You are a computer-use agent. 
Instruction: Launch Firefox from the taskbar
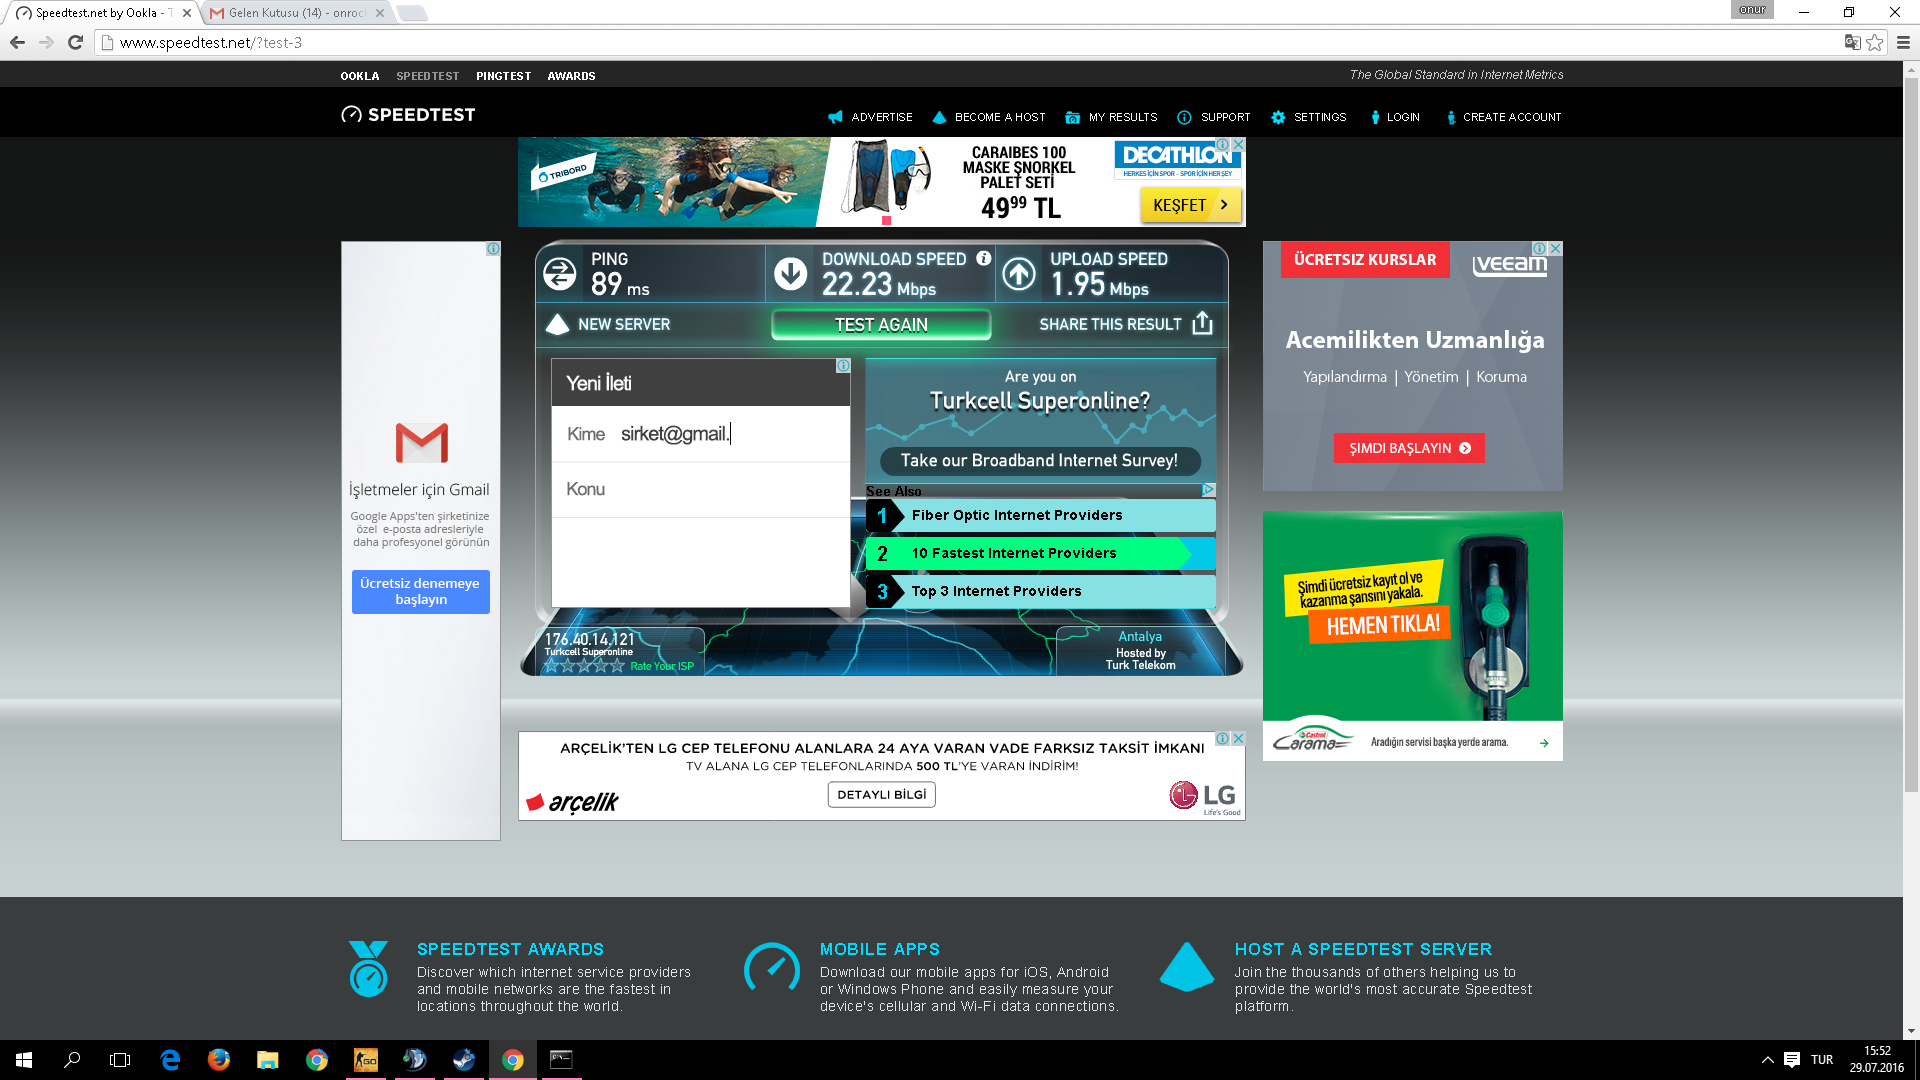pos(218,1060)
